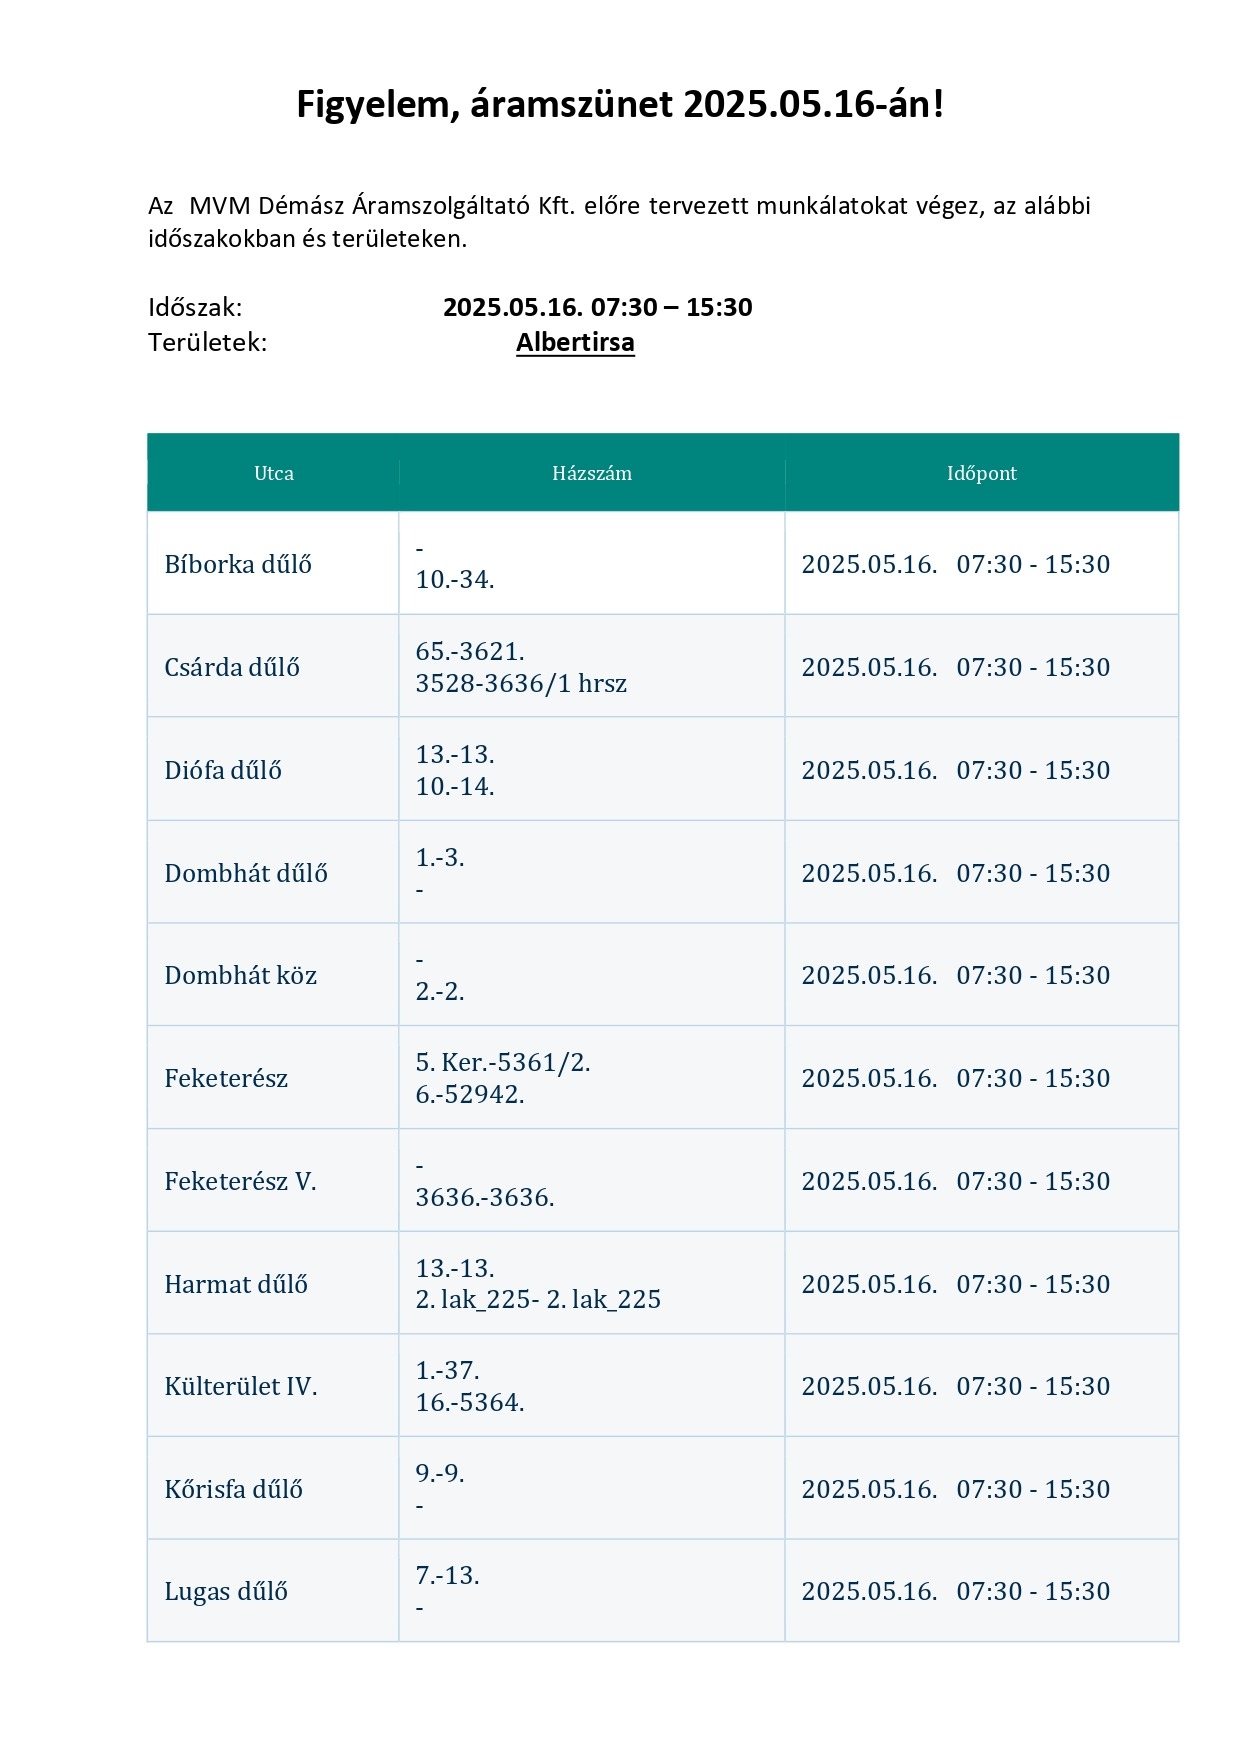Click the Lugas dűlő time cell

(982, 1591)
